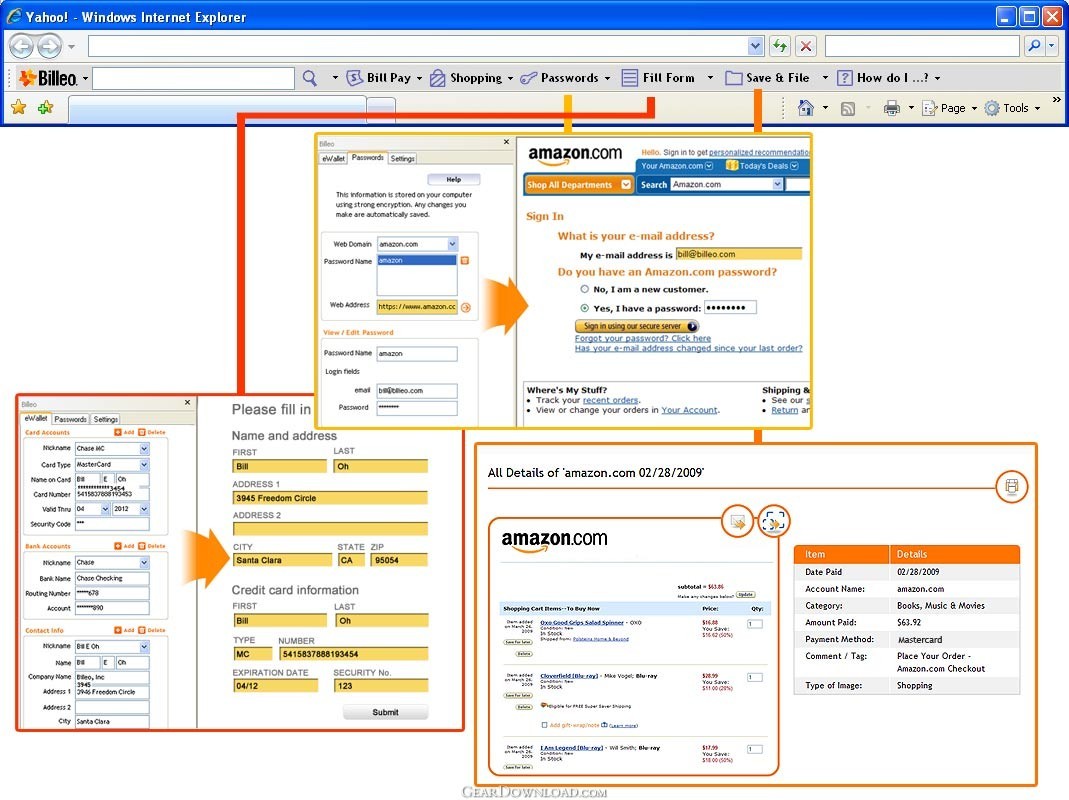Click the orange go arrow beside Web Address
This screenshot has width=1069, height=800.
(466, 308)
